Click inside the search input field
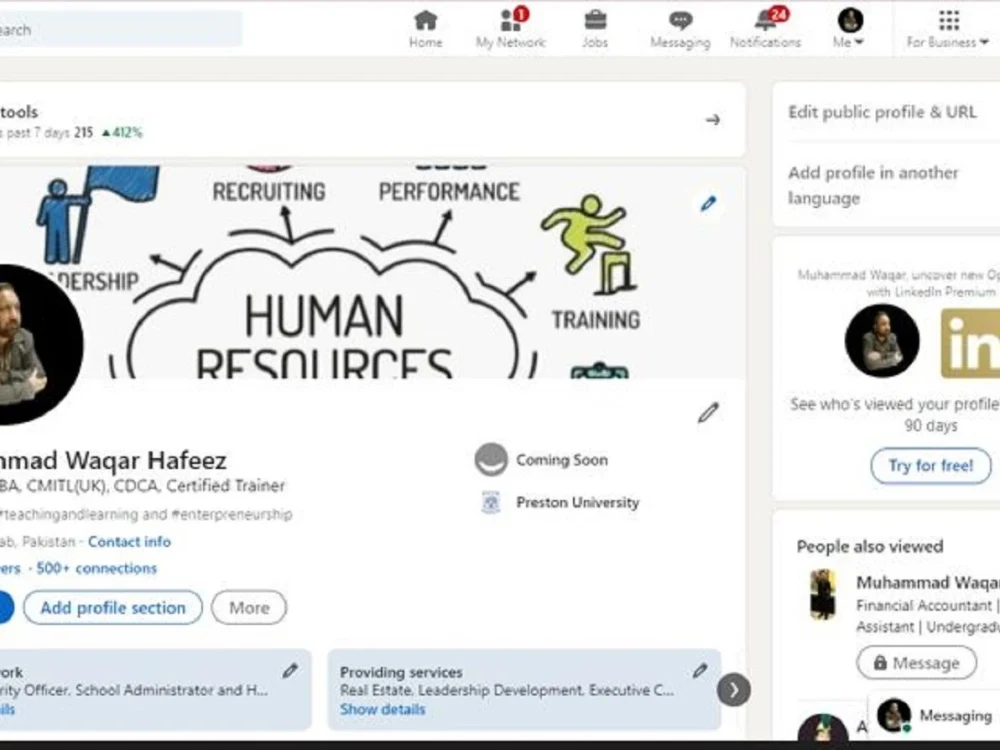The height and width of the screenshot is (750, 1000). (120, 29)
